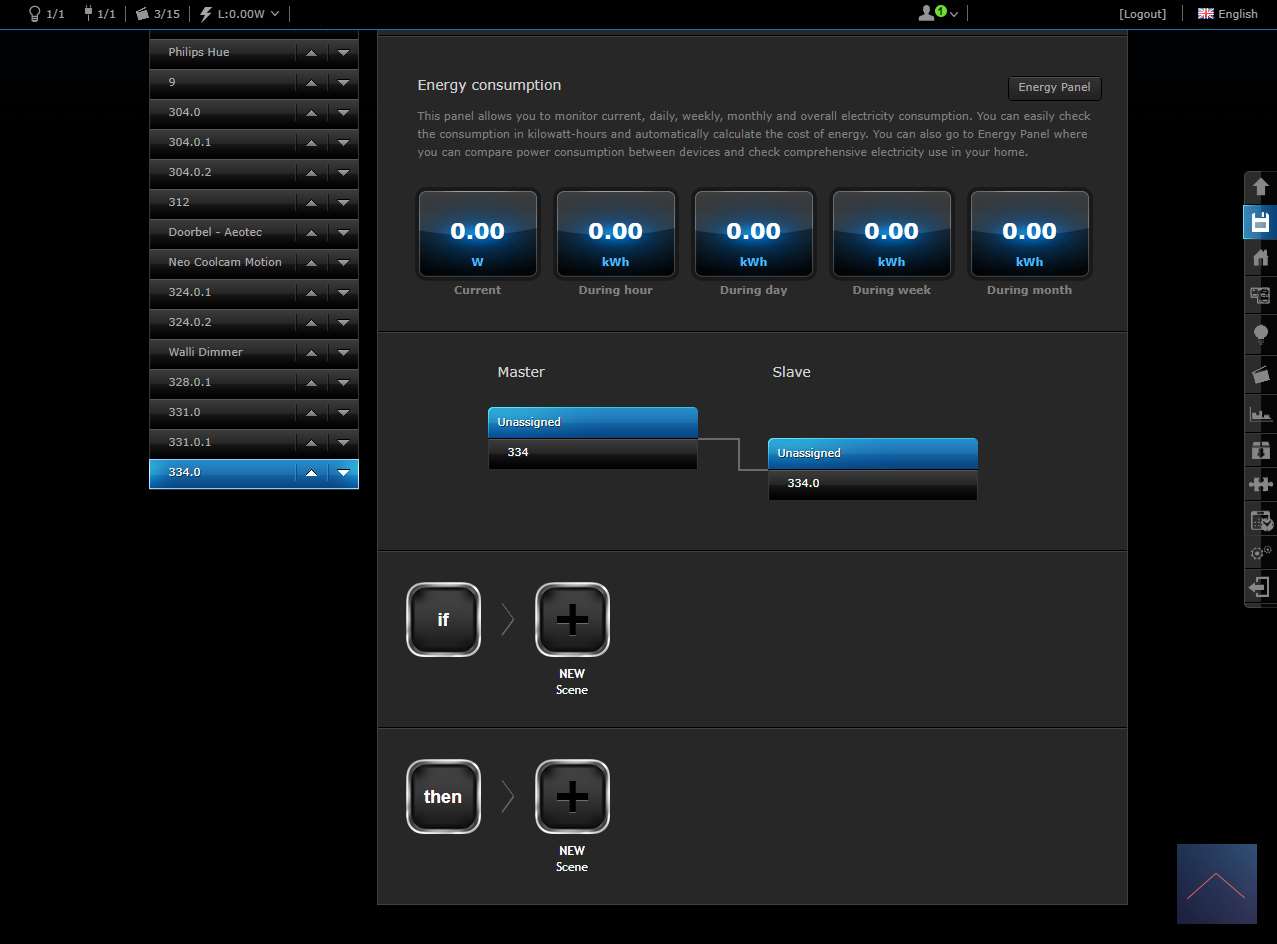Open the chart graph sidebar icon

[x=1260, y=413]
